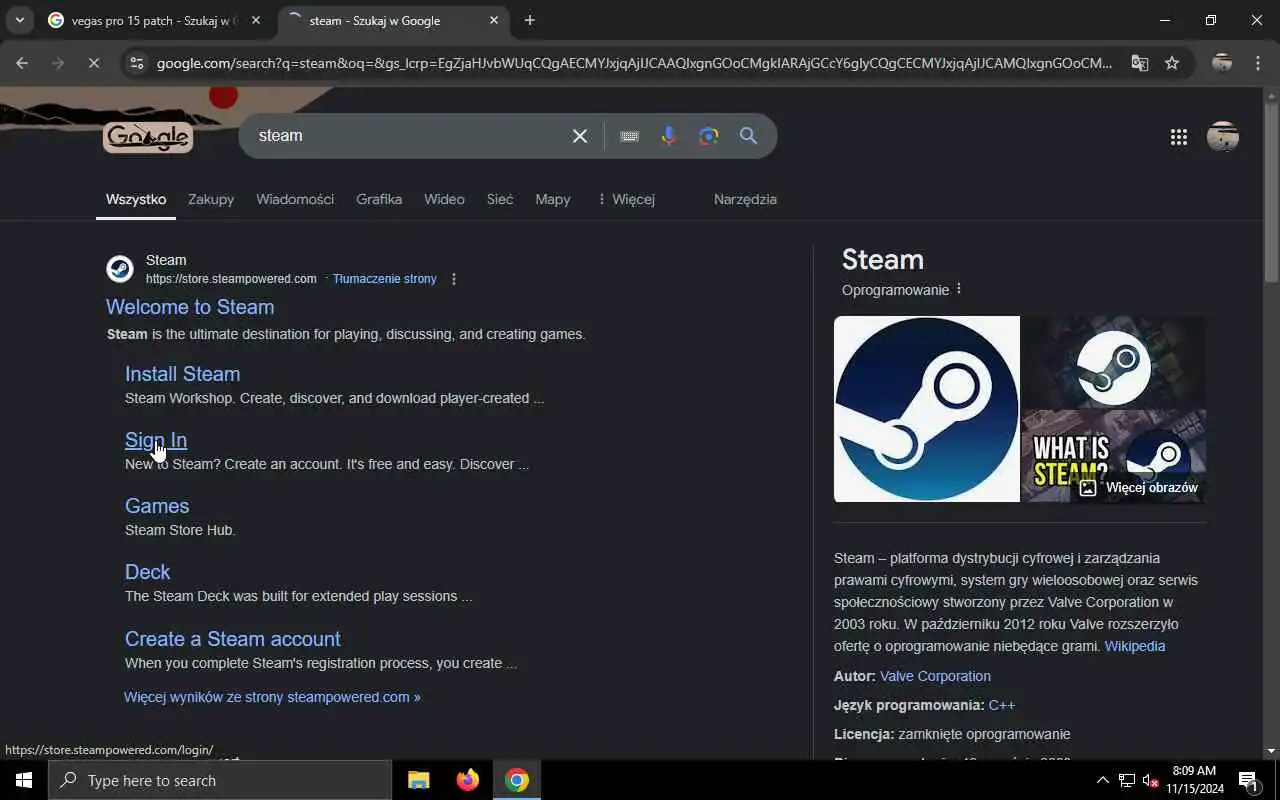The height and width of the screenshot is (800, 1280).
Task: Open the Chrome profile avatar
Action: 1222,63
